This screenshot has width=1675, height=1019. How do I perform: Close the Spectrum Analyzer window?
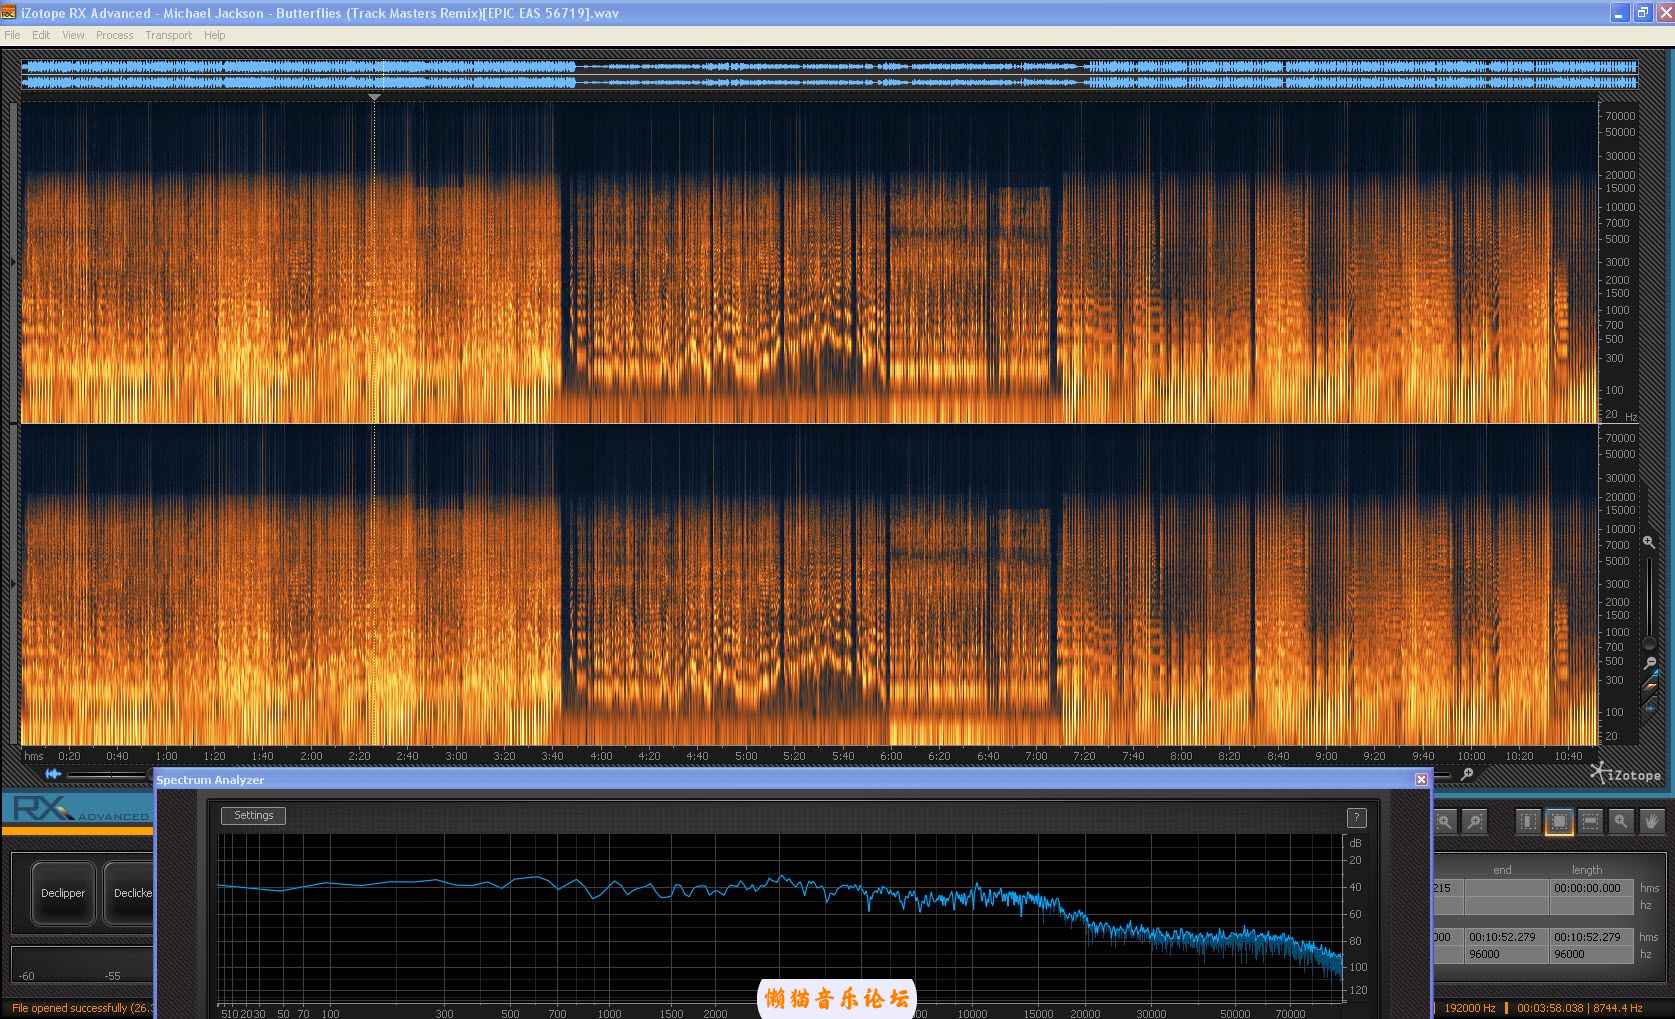[x=1421, y=779]
